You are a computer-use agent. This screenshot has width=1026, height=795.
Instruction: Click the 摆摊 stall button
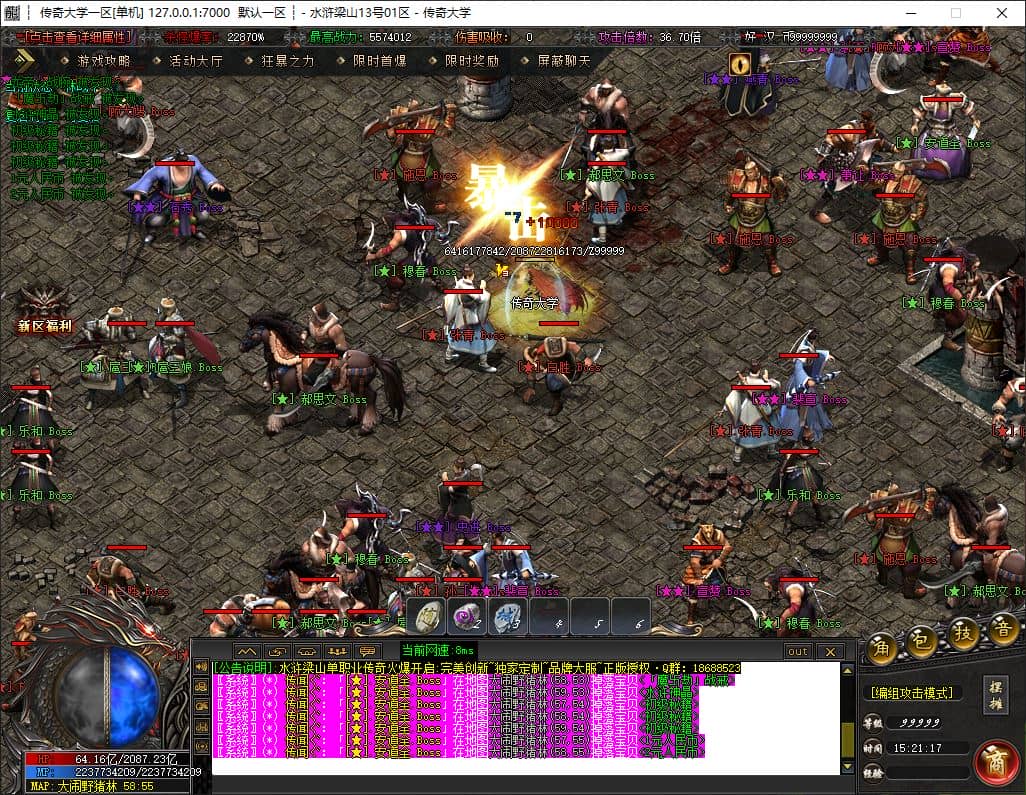995,695
